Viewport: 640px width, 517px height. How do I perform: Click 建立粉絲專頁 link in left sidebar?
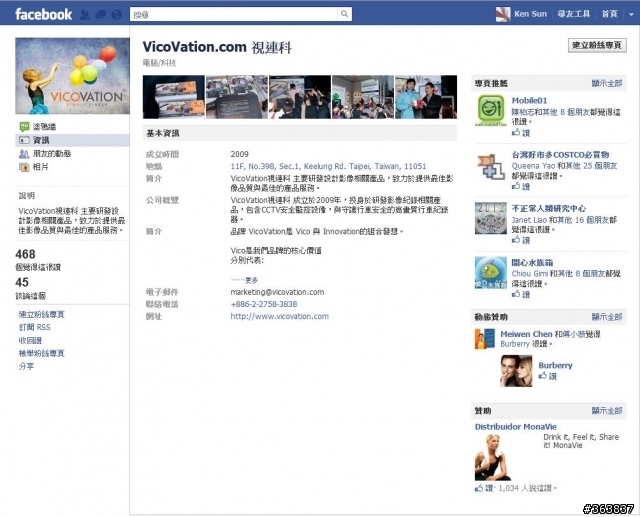pyautogui.click(x=42, y=314)
